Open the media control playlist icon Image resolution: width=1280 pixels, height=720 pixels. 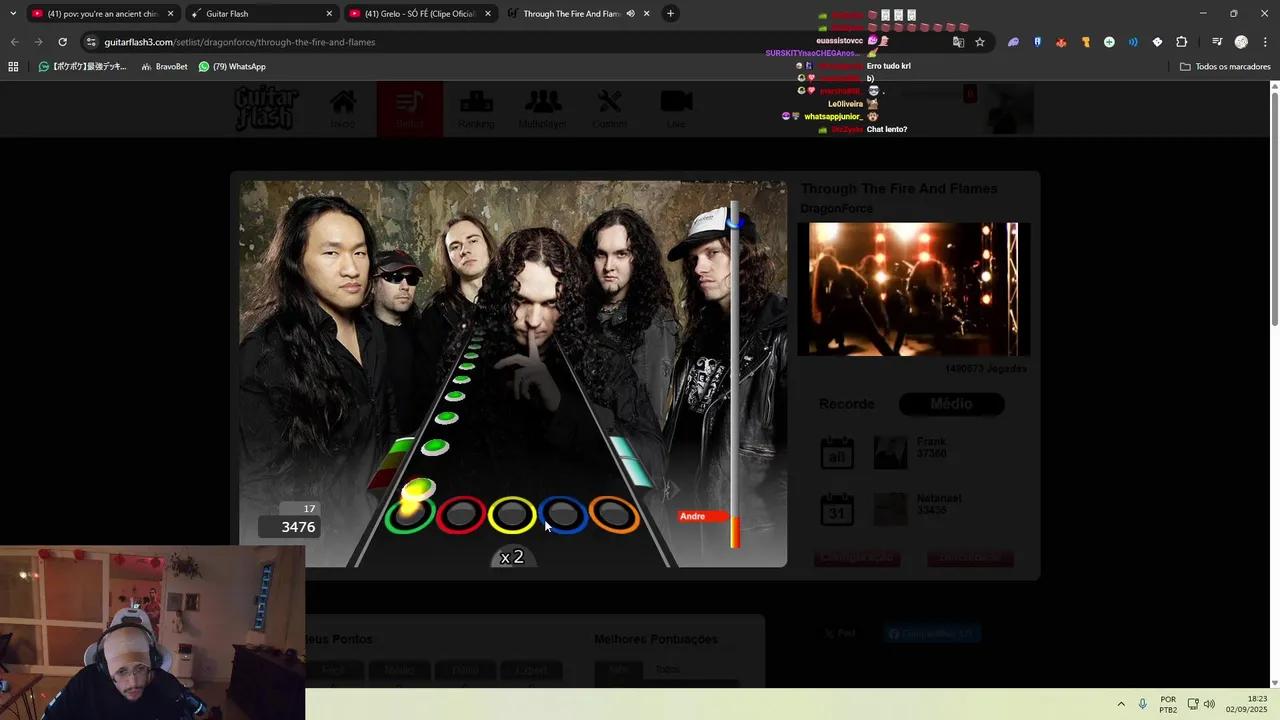pyautogui.click(x=1217, y=42)
